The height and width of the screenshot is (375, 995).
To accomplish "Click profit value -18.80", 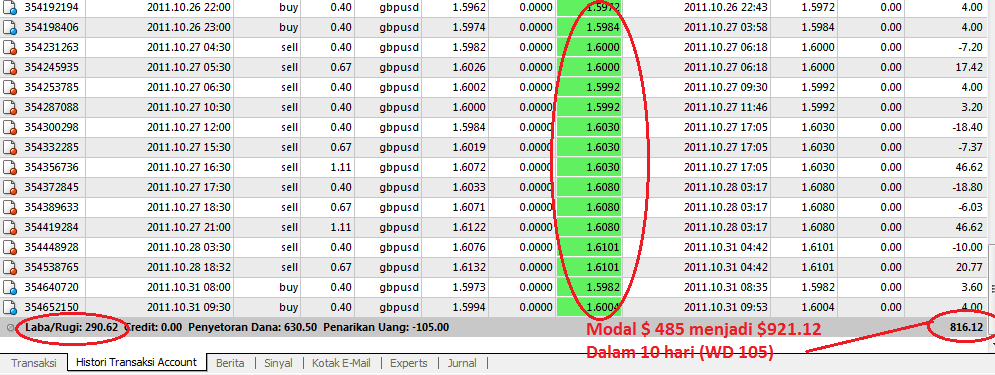I will (968, 187).
